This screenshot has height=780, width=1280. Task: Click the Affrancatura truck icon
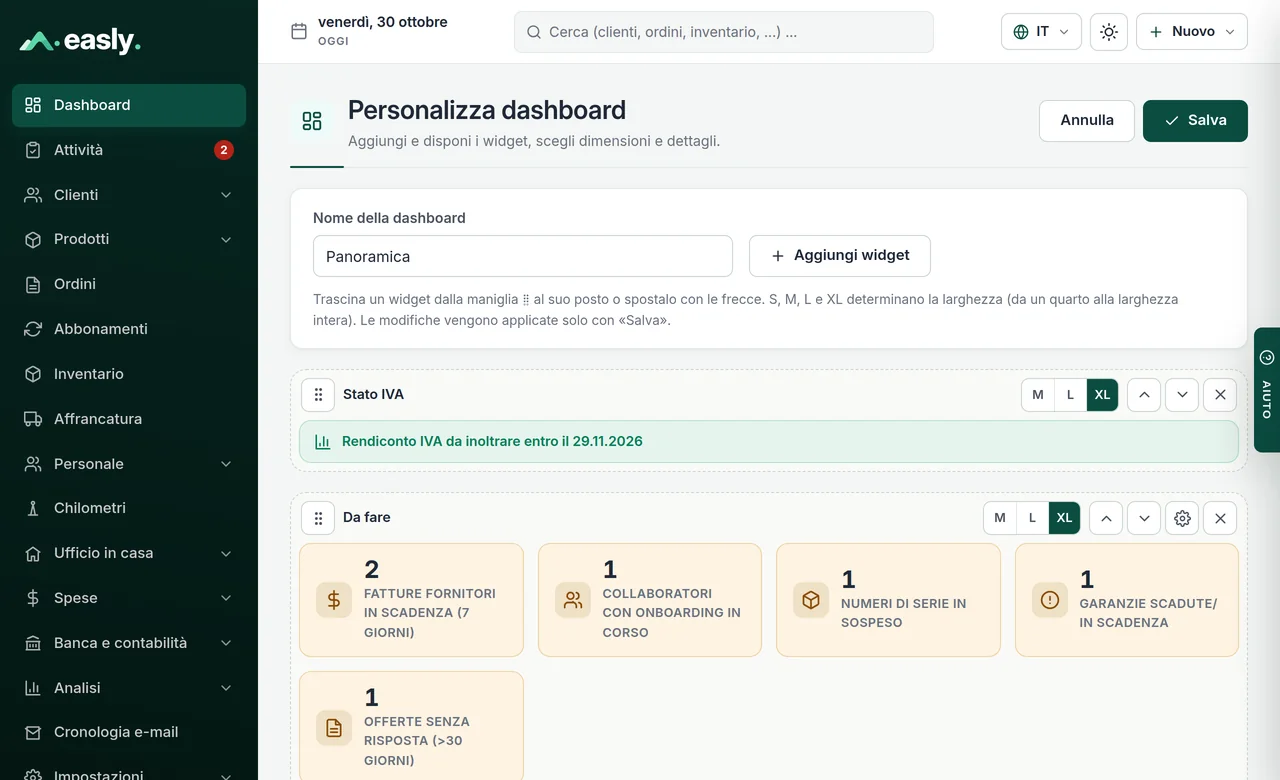tap(33, 419)
